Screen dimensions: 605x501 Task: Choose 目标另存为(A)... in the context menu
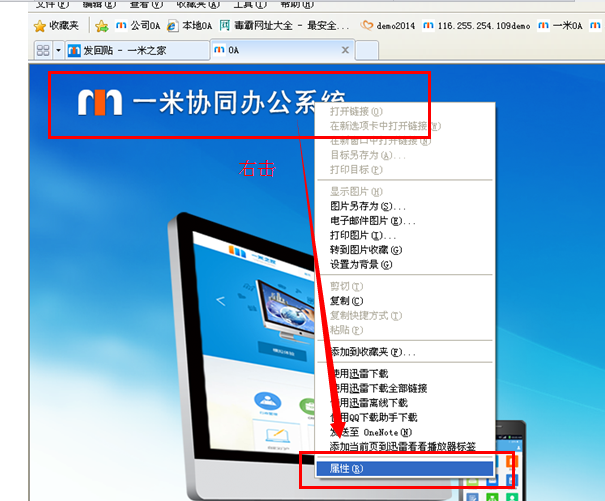tap(405, 155)
